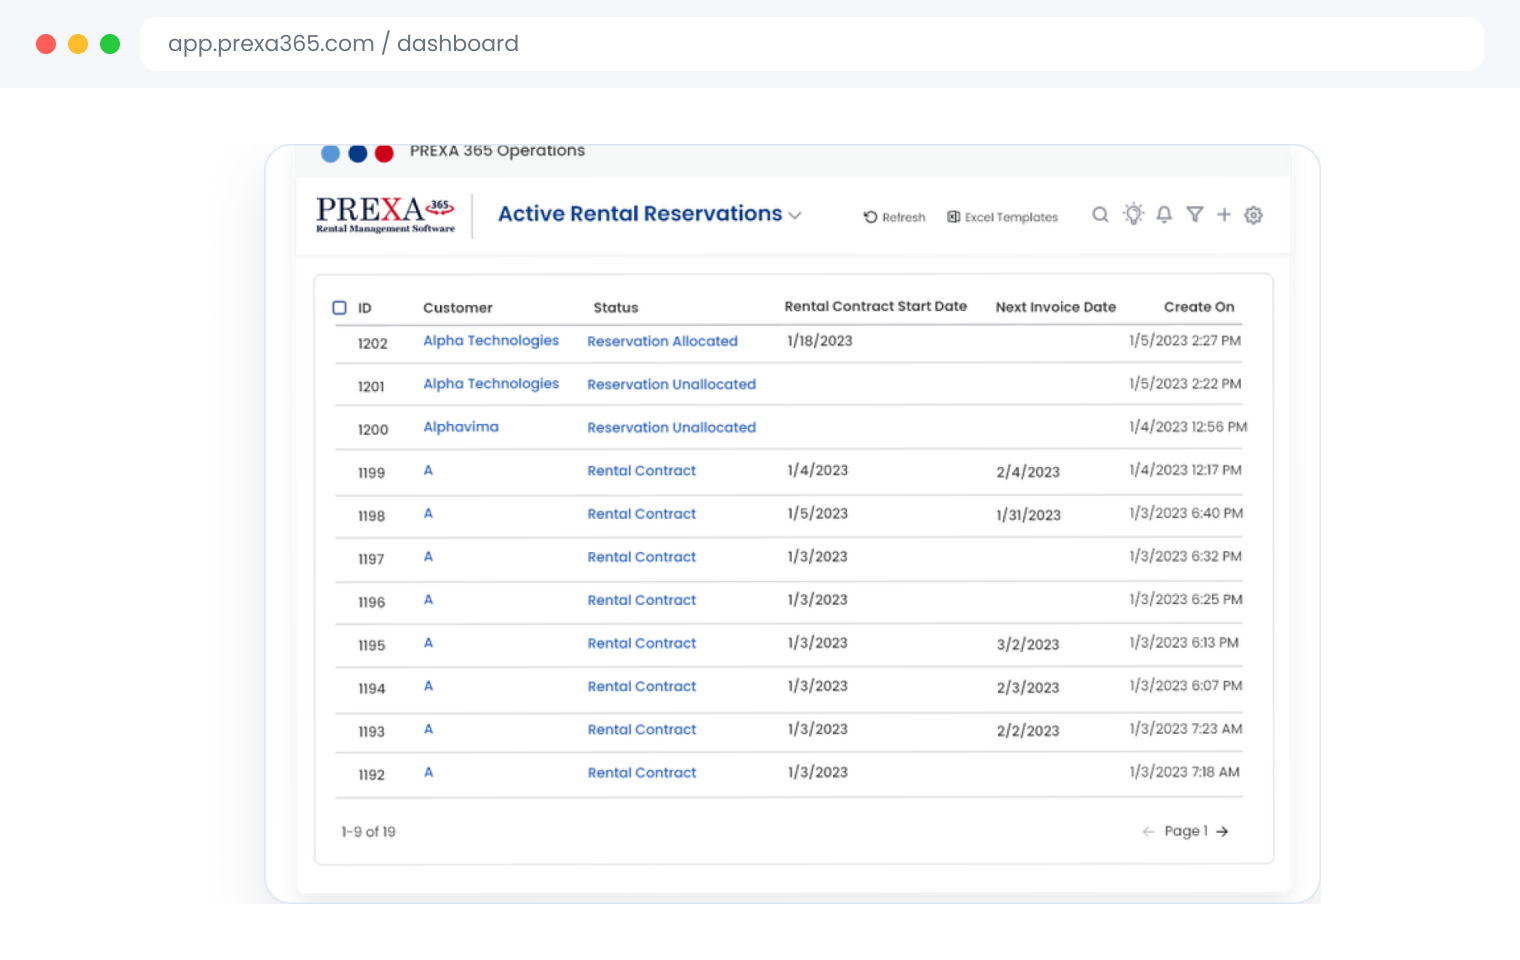
Task: Sort by Status column header
Action: (x=616, y=308)
